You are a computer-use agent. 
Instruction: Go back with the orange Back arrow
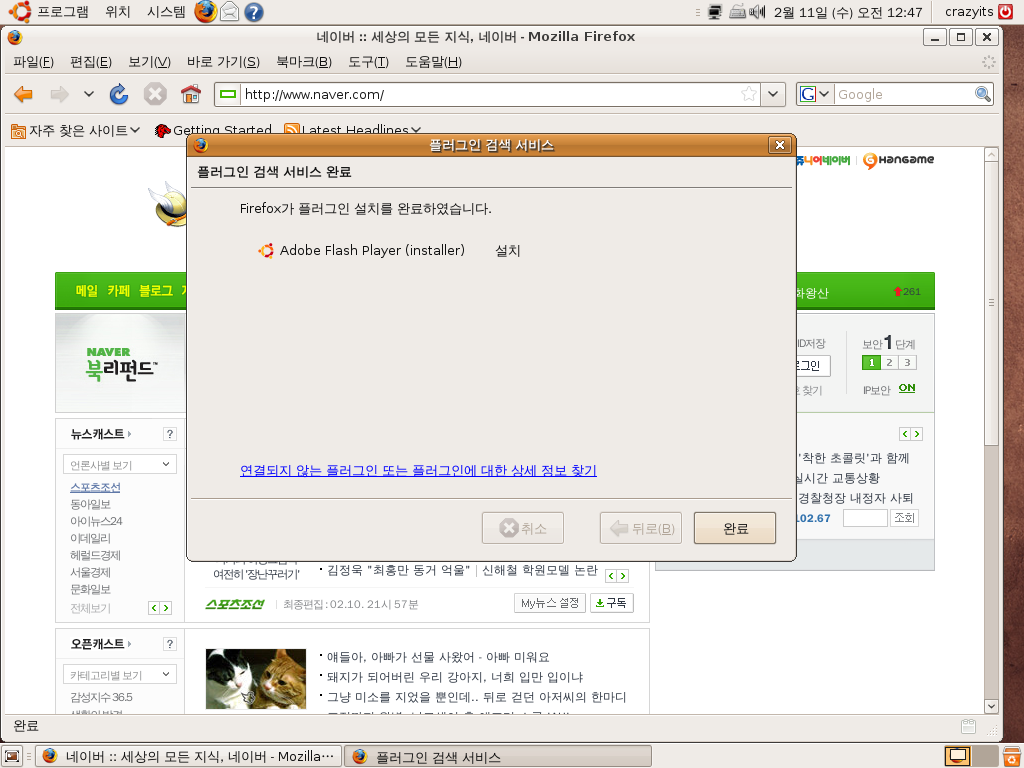click(x=24, y=95)
